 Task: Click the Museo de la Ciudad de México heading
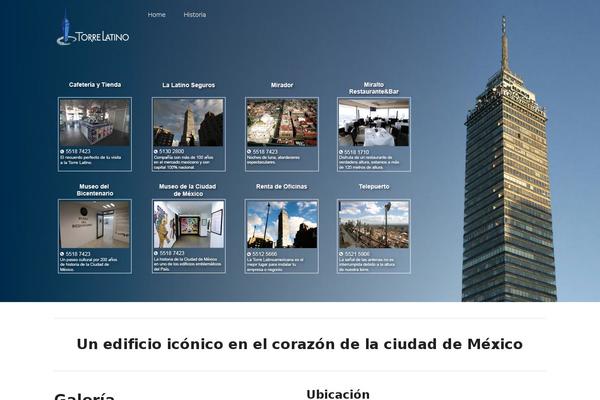pos(188,190)
